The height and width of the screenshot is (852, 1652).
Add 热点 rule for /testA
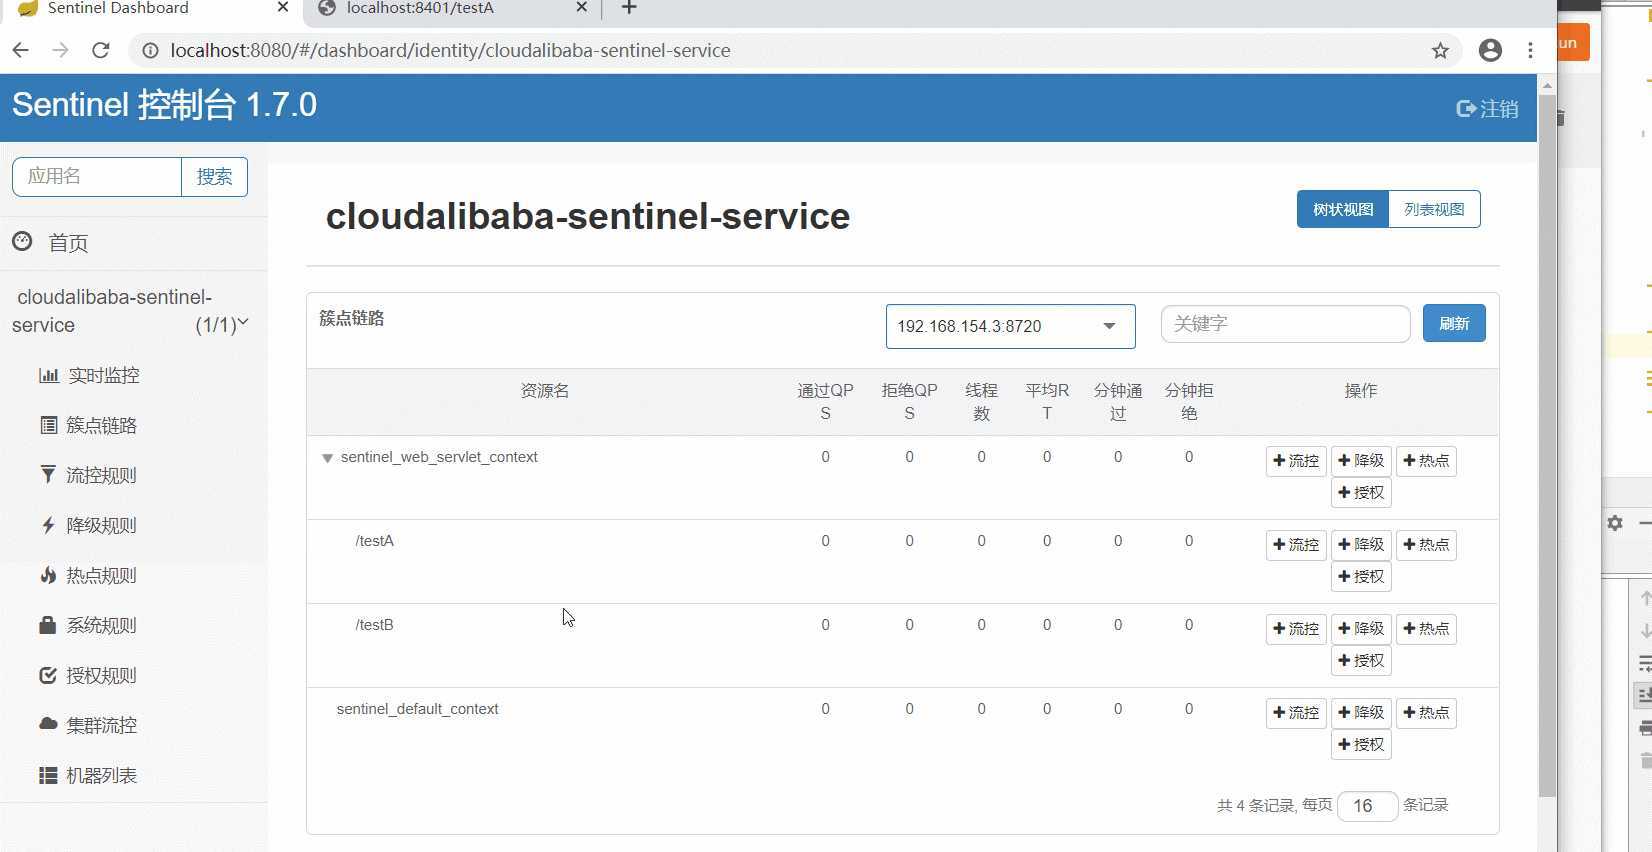[1426, 545]
